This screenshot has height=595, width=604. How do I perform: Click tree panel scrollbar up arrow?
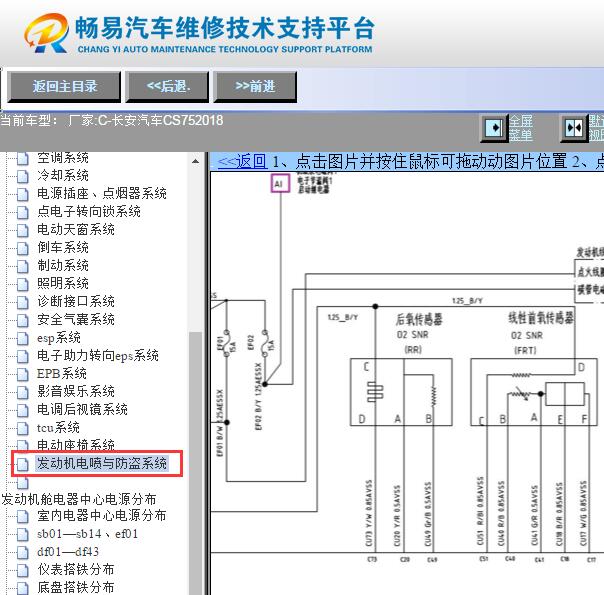[195, 161]
